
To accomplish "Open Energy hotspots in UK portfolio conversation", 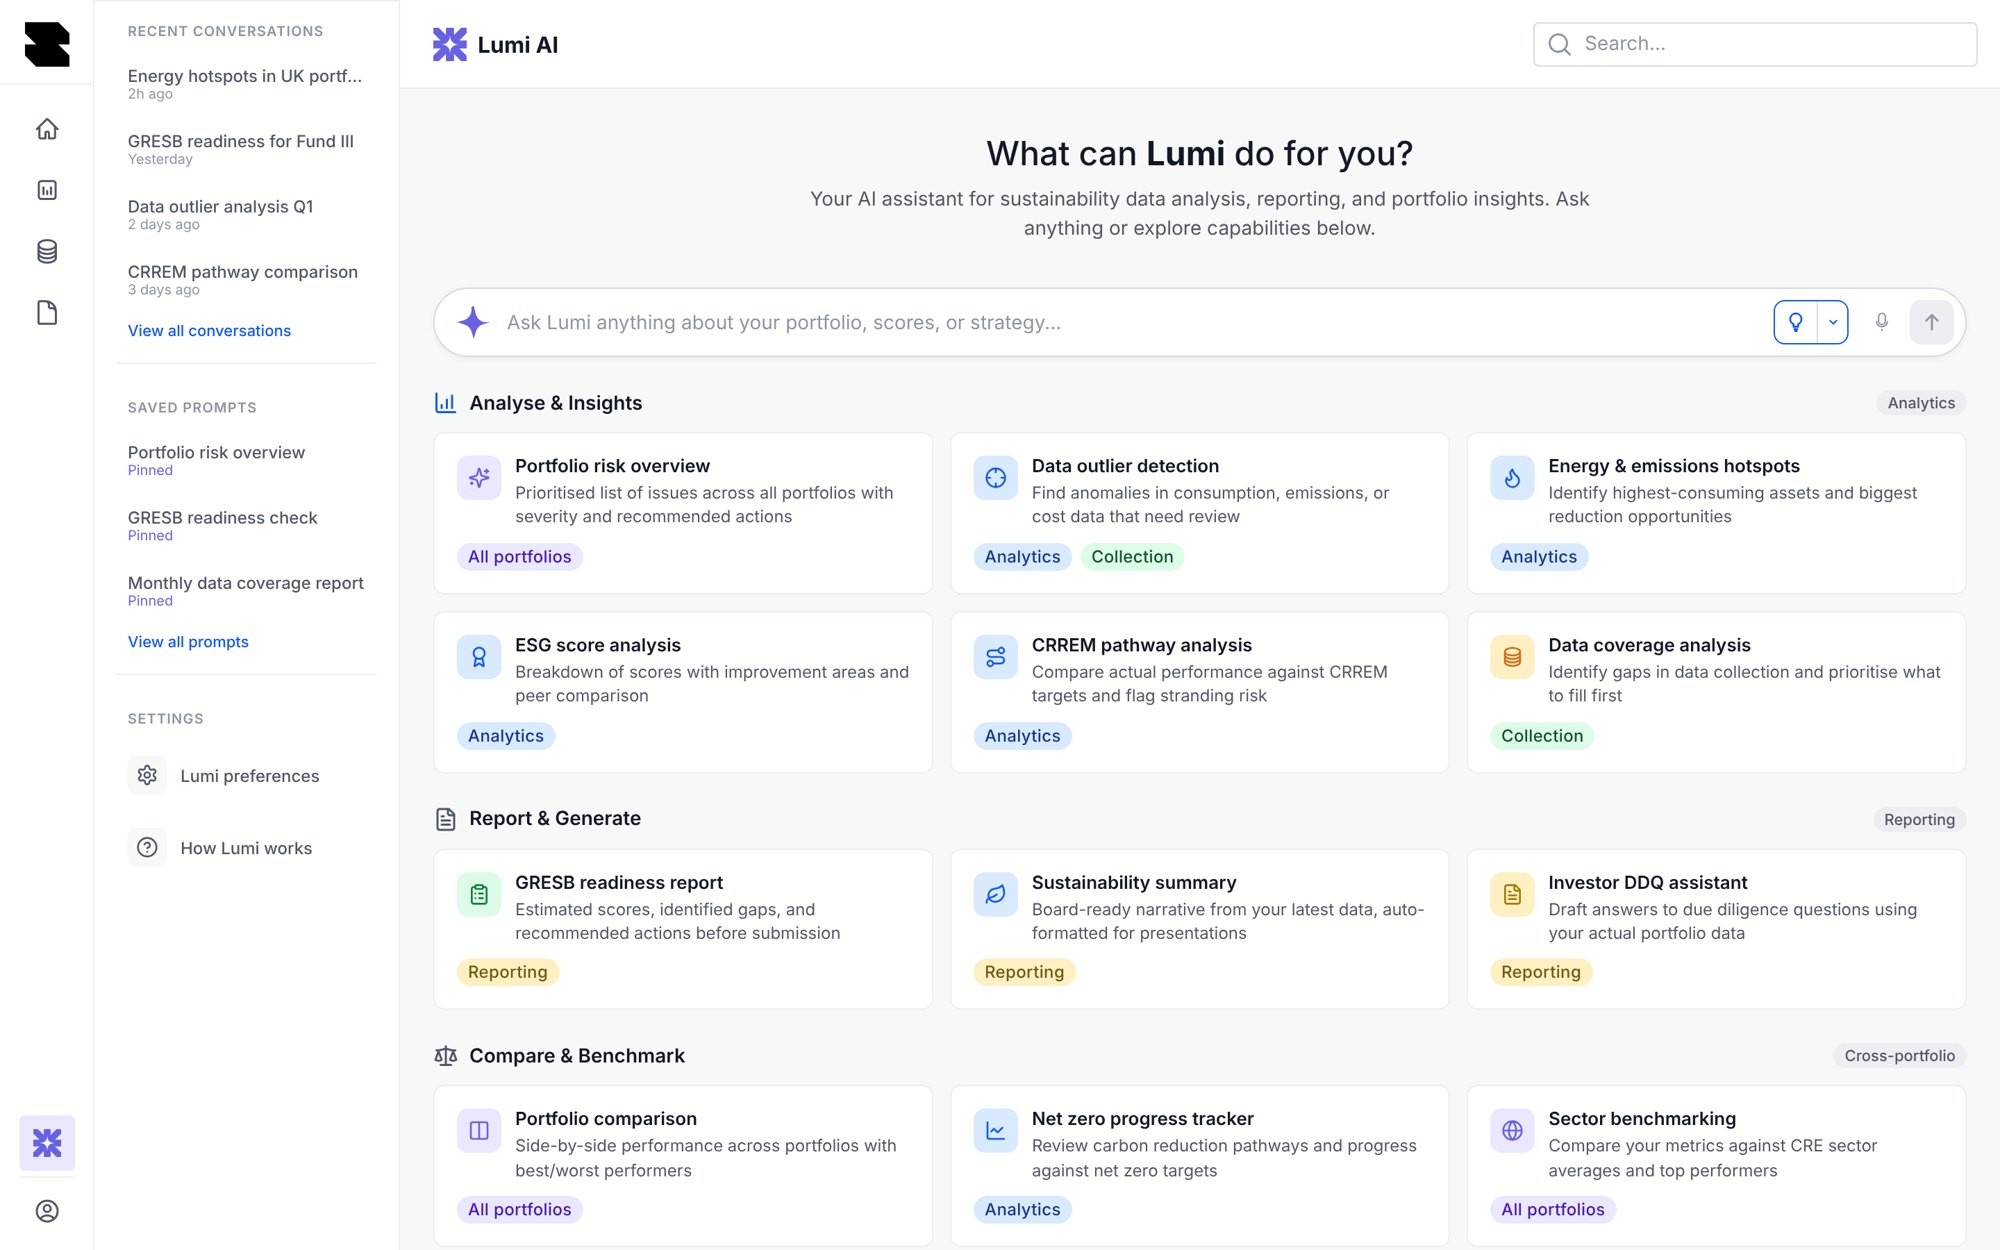I will [245, 84].
